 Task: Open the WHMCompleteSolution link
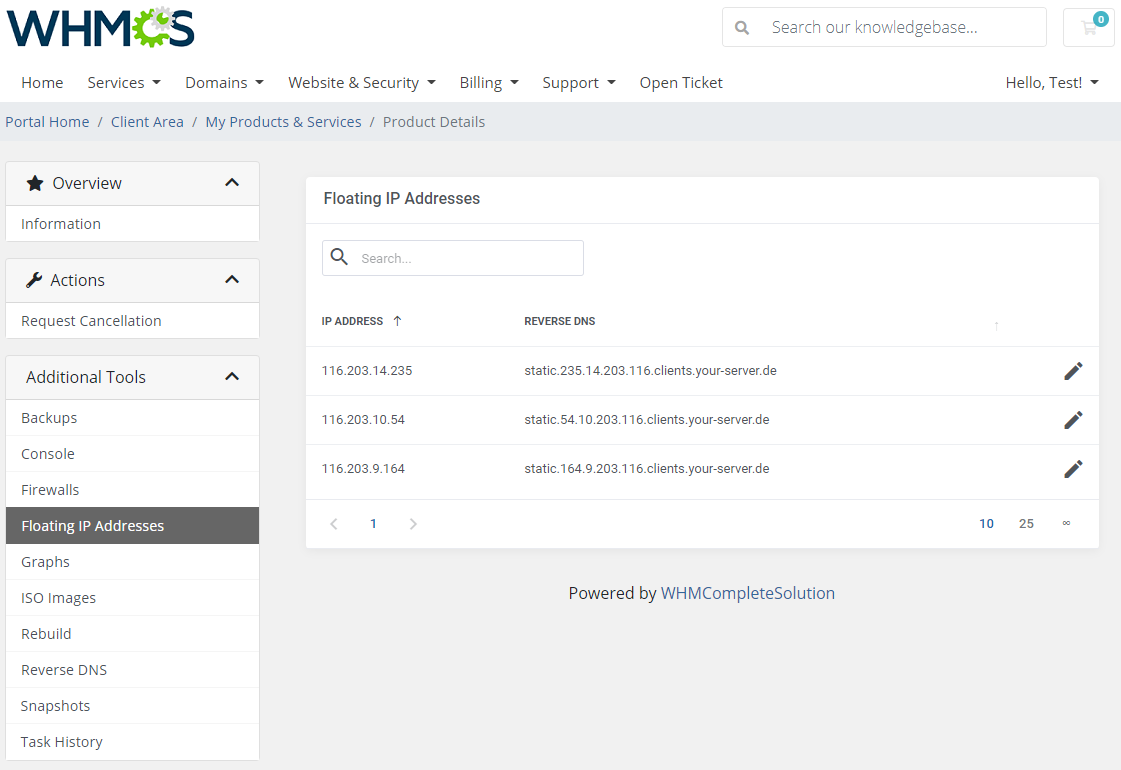coord(748,593)
